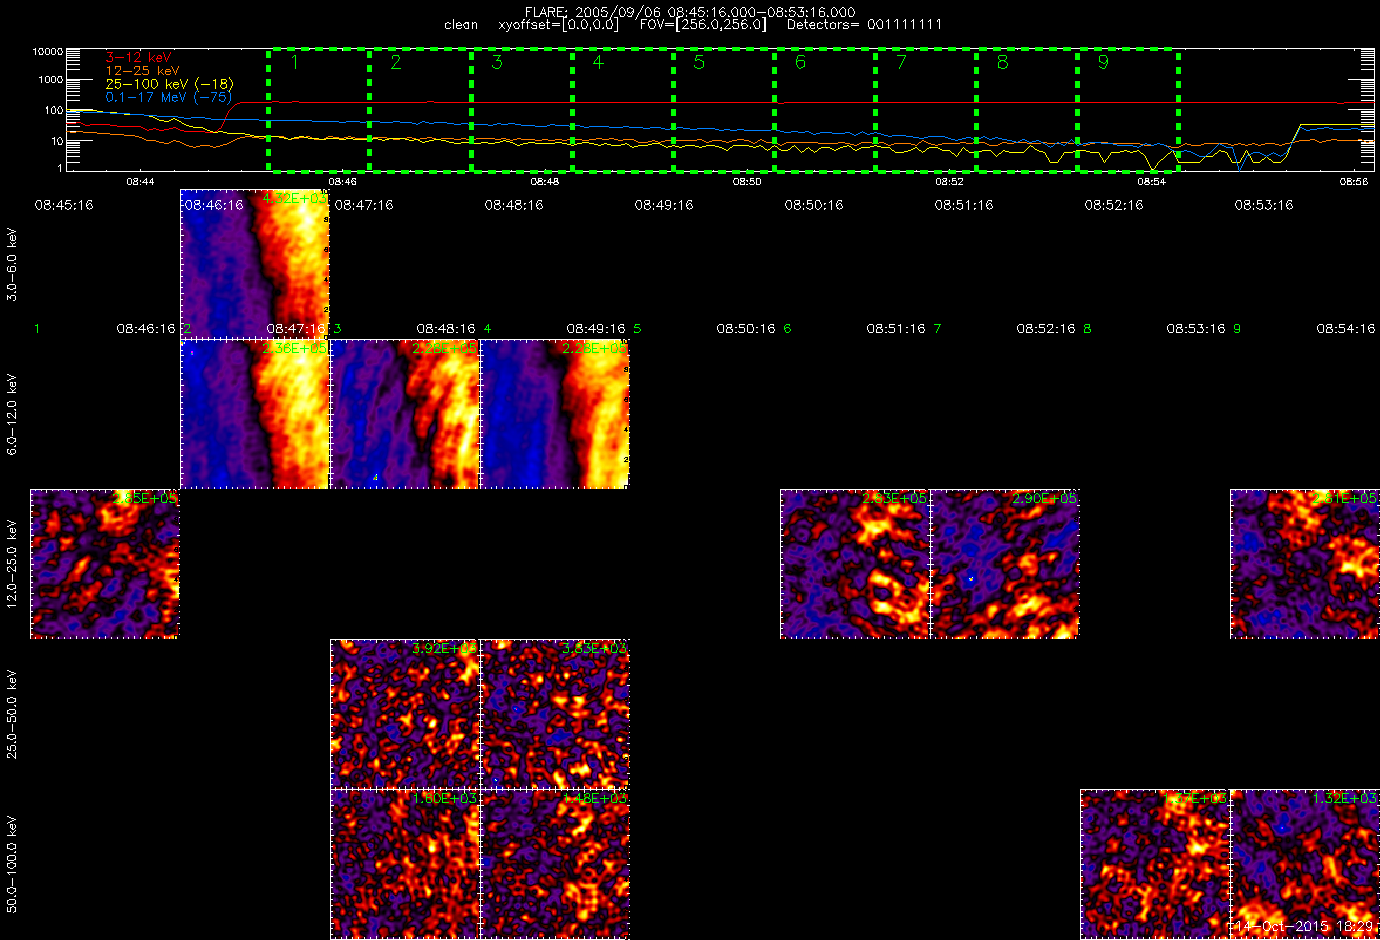Image resolution: width=1380 pixels, height=940 pixels.
Task: Open the 50.0-100.0 keV image labeled 1.37E+03
Action: (x=1155, y=864)
